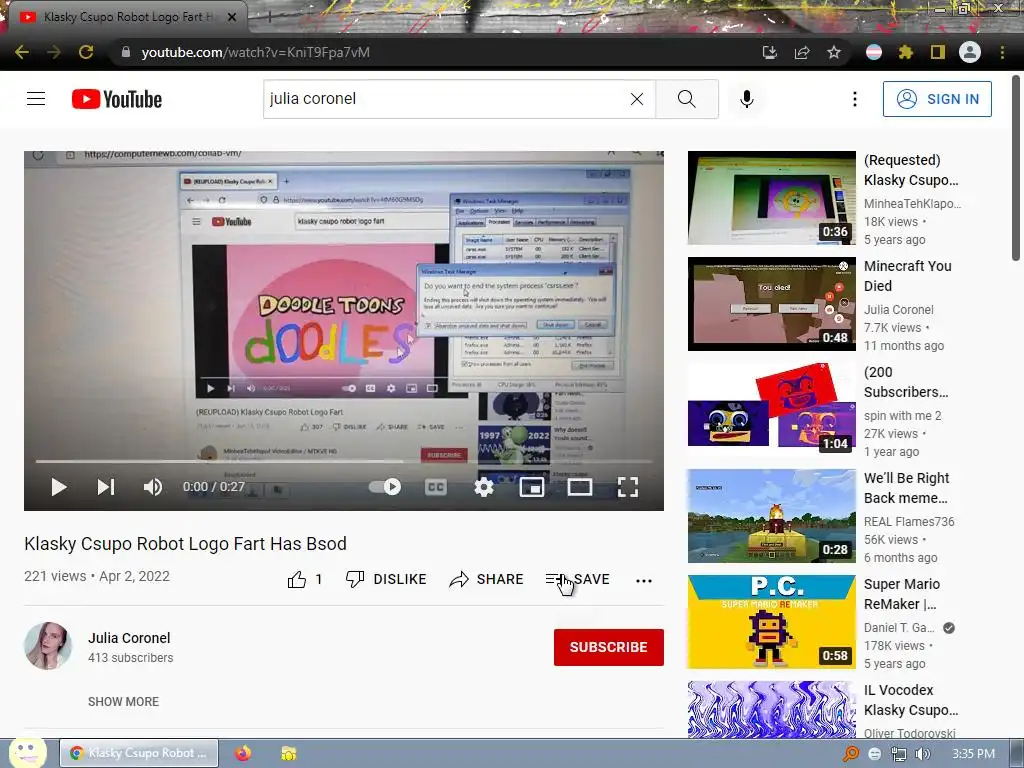Screen dimensions: 1024x768
Task: Clear the search box with the X
Action: pos(637,99)
